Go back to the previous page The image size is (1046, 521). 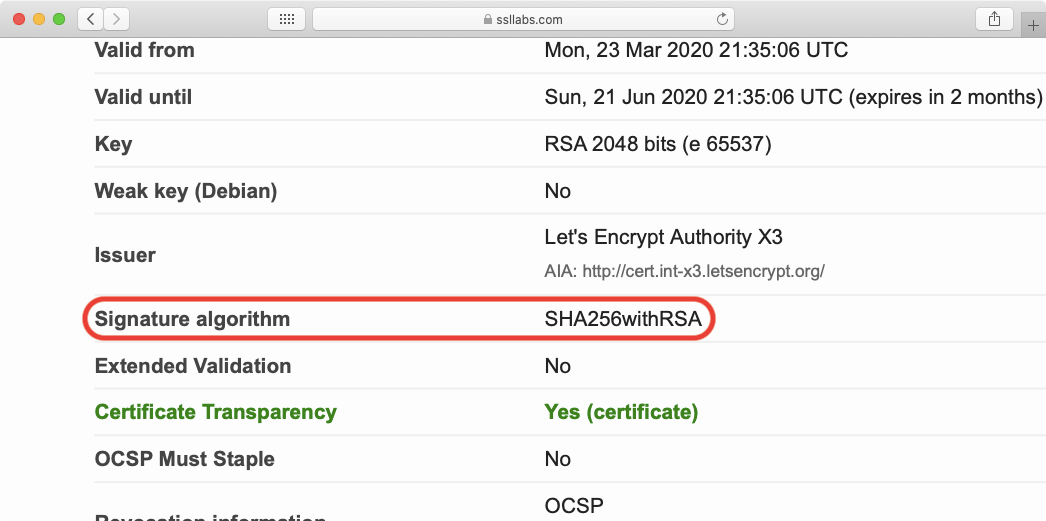[91, 19]
